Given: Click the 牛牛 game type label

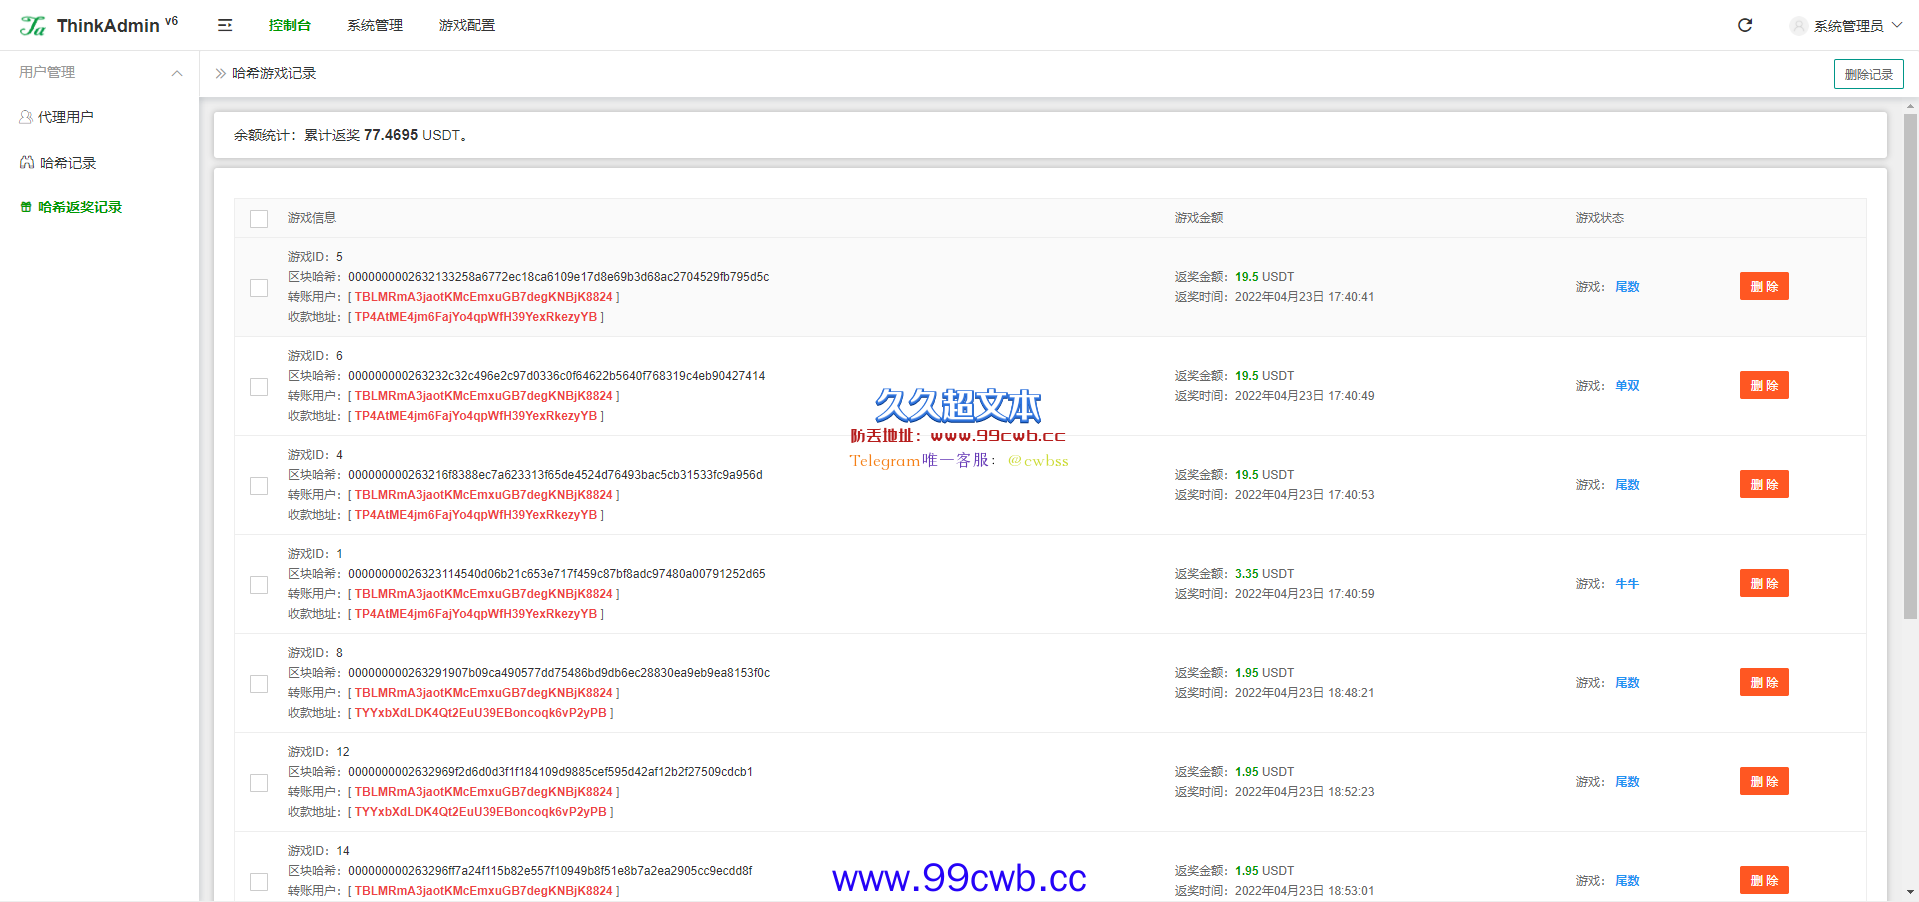Looking at the screenshot, I should [x=1627, y=583].
